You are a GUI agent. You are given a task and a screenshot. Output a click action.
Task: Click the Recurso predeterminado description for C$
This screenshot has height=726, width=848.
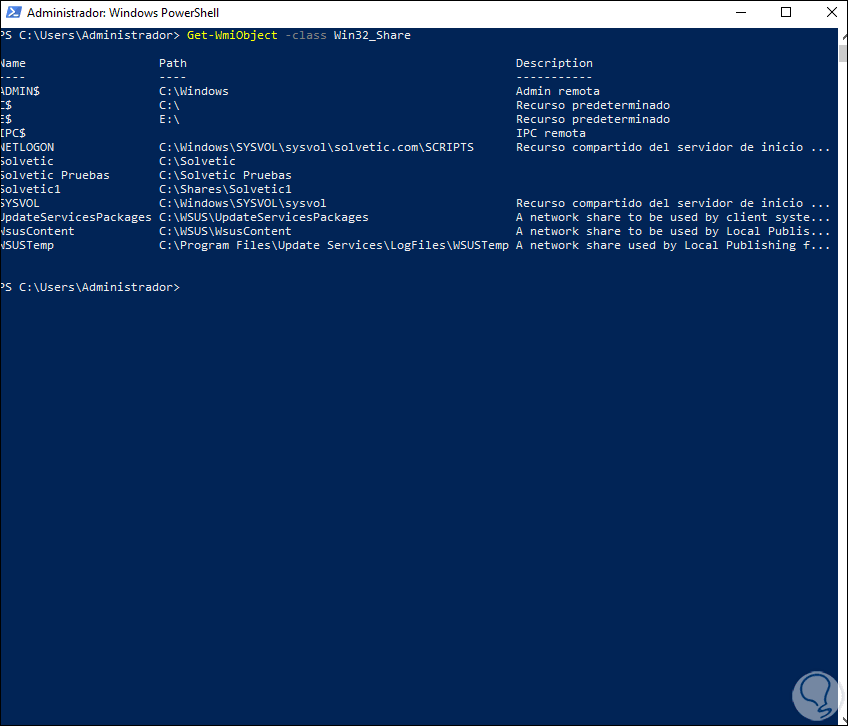pos(592,104)
